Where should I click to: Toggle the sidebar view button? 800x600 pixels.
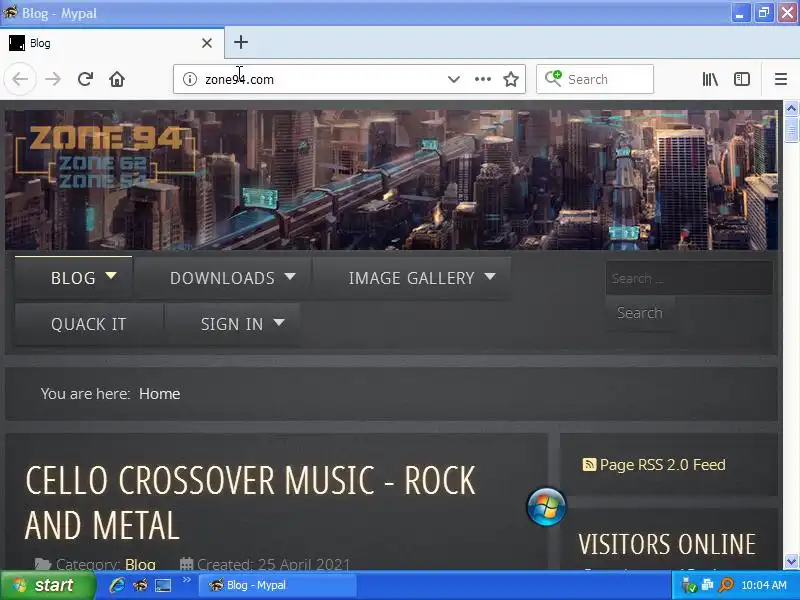[x=742, y=79]
